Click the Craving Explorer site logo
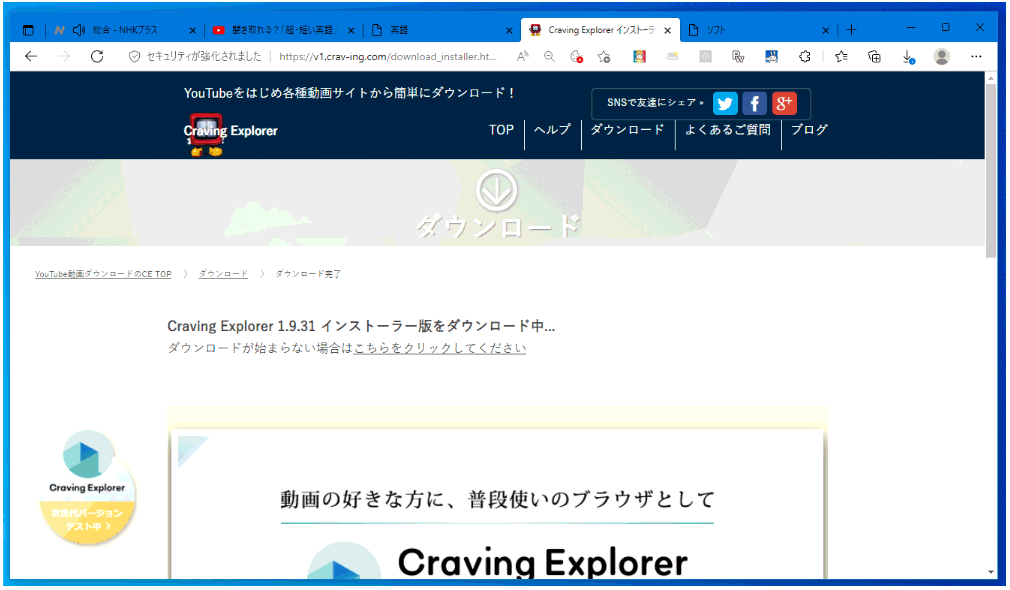The width and height of the screenshot is (1010, 590). point(230,132)
